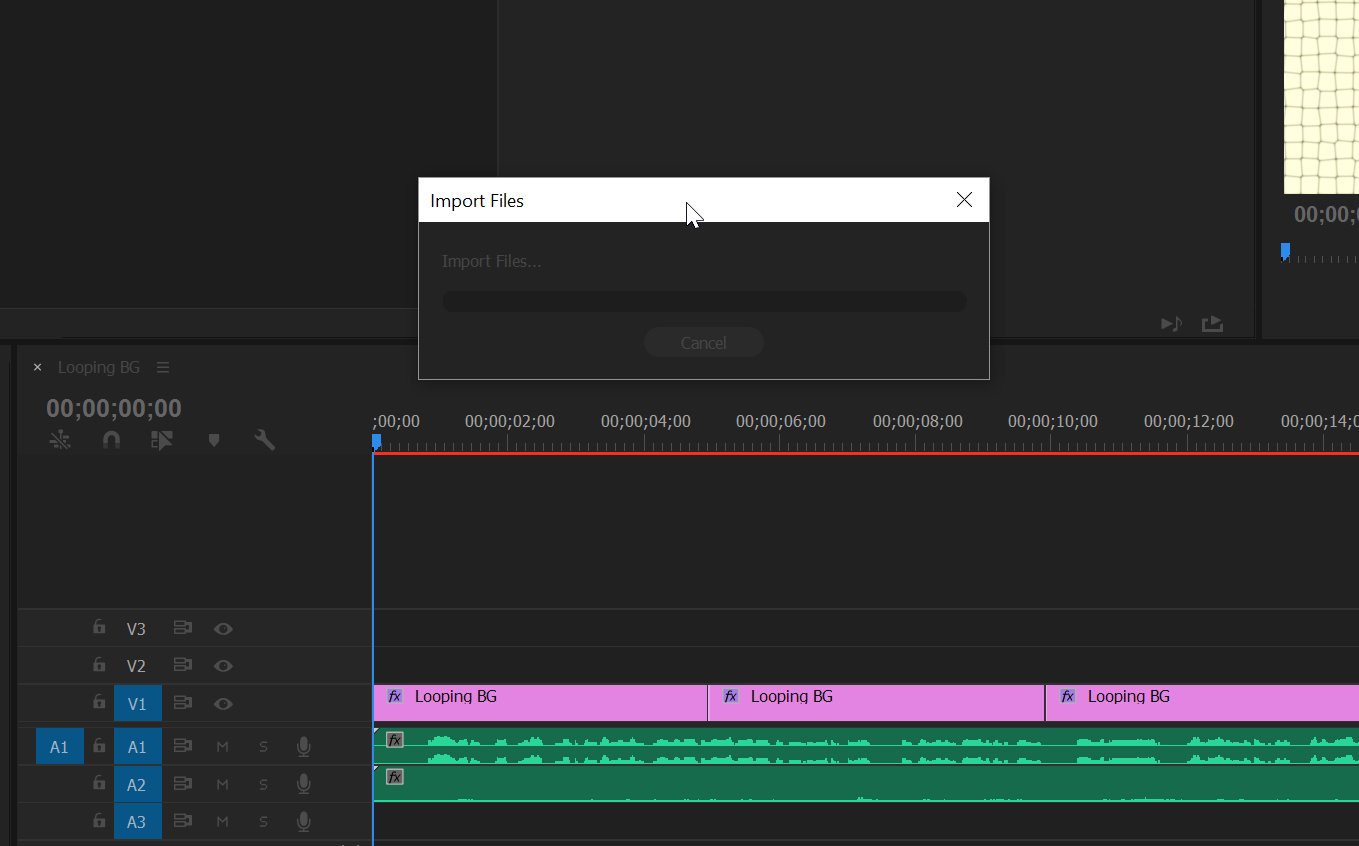Select third Looping BG video clip
1359x846 pixels.
click(1202, 703)
